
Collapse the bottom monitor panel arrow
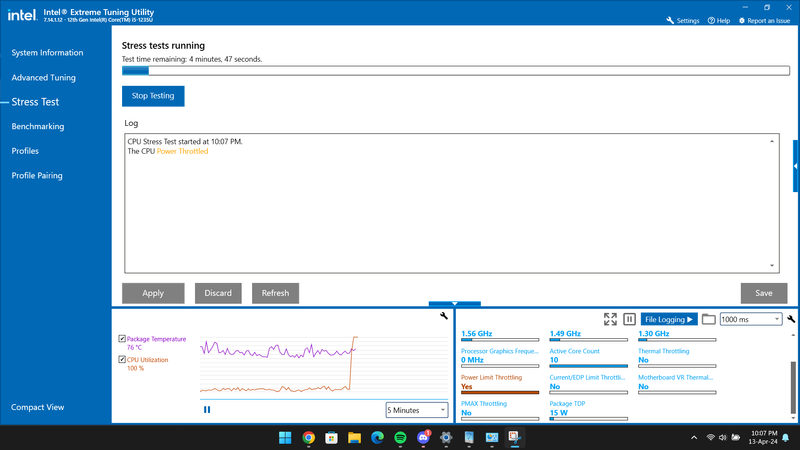pos(455,304)
